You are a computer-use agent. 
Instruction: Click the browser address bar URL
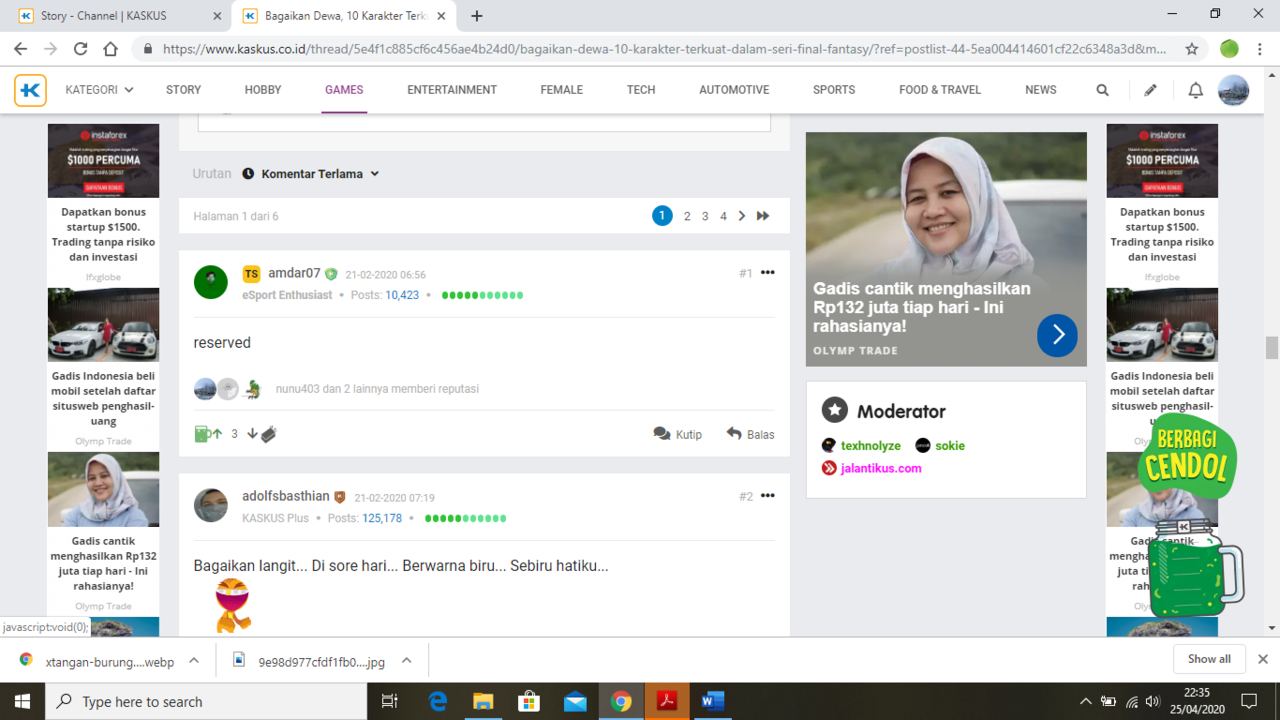(665, 48)
